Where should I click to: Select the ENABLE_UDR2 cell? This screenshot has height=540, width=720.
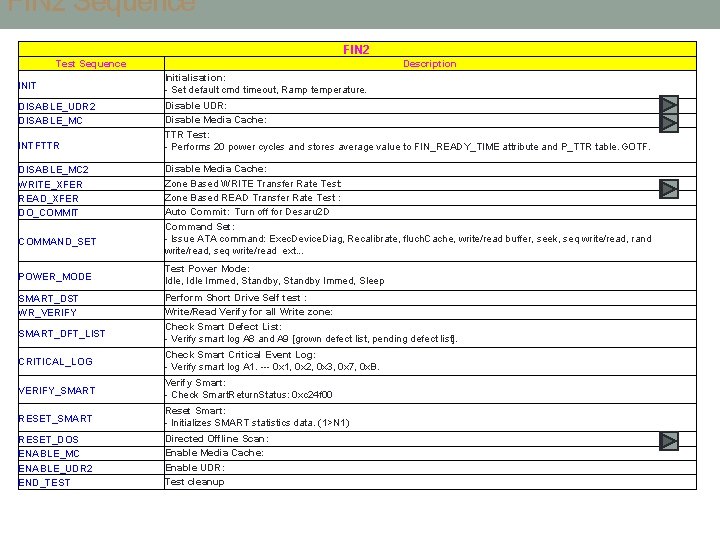click(x=91, y=468)
